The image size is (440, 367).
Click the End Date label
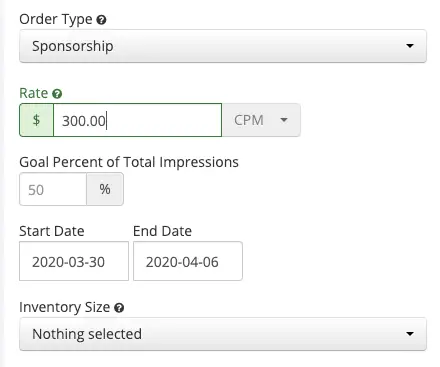162,231
